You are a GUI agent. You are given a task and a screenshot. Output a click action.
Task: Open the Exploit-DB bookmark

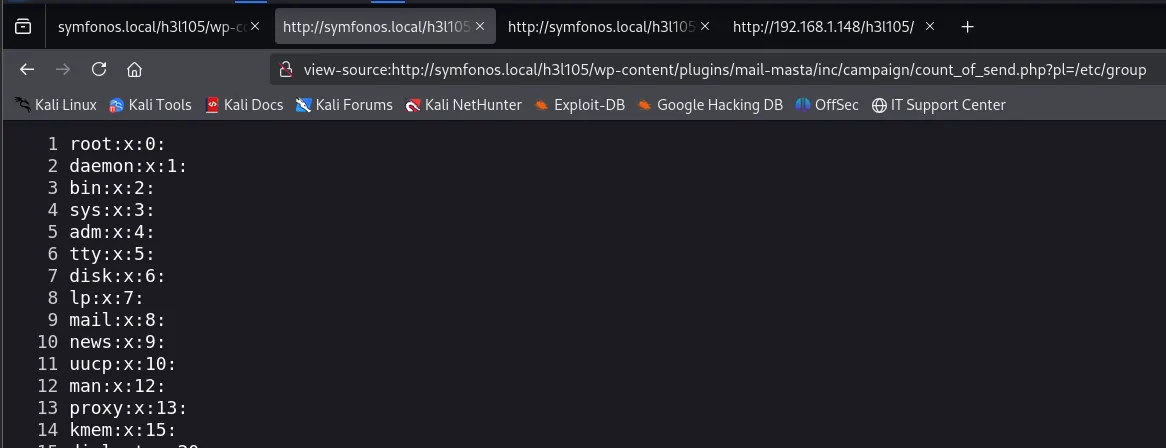pyautogui.click(x=579, y=105)
